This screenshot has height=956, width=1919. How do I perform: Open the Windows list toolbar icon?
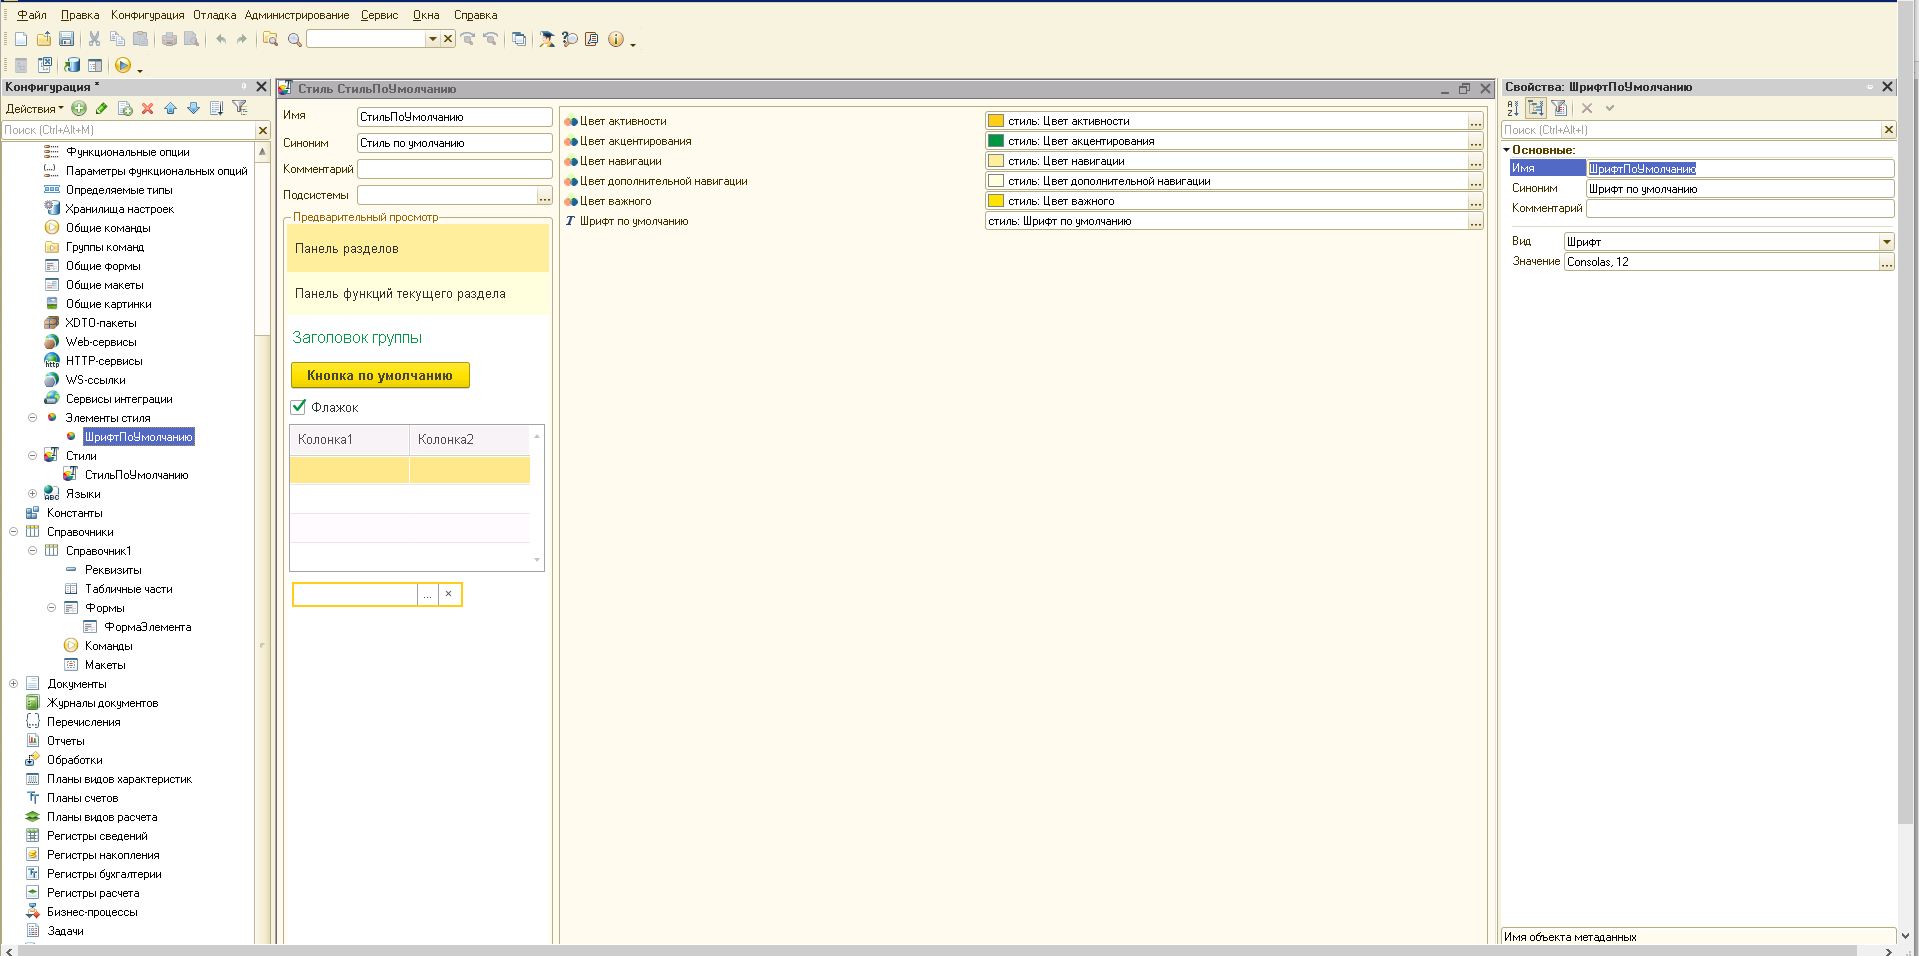coord(519,39)
